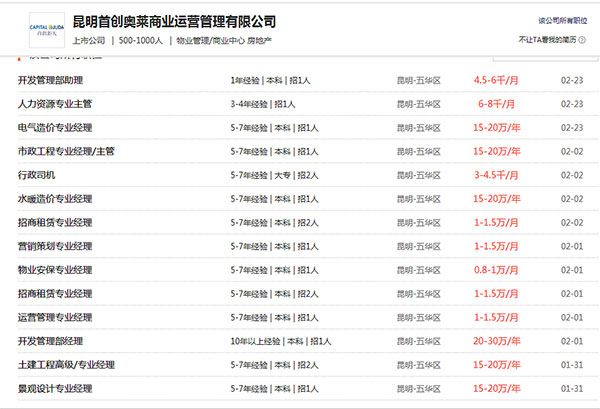Click the 20-30万/年 salary text
Image resolution: width=600 pixels, height=409 pixels.
coord(498,341)
